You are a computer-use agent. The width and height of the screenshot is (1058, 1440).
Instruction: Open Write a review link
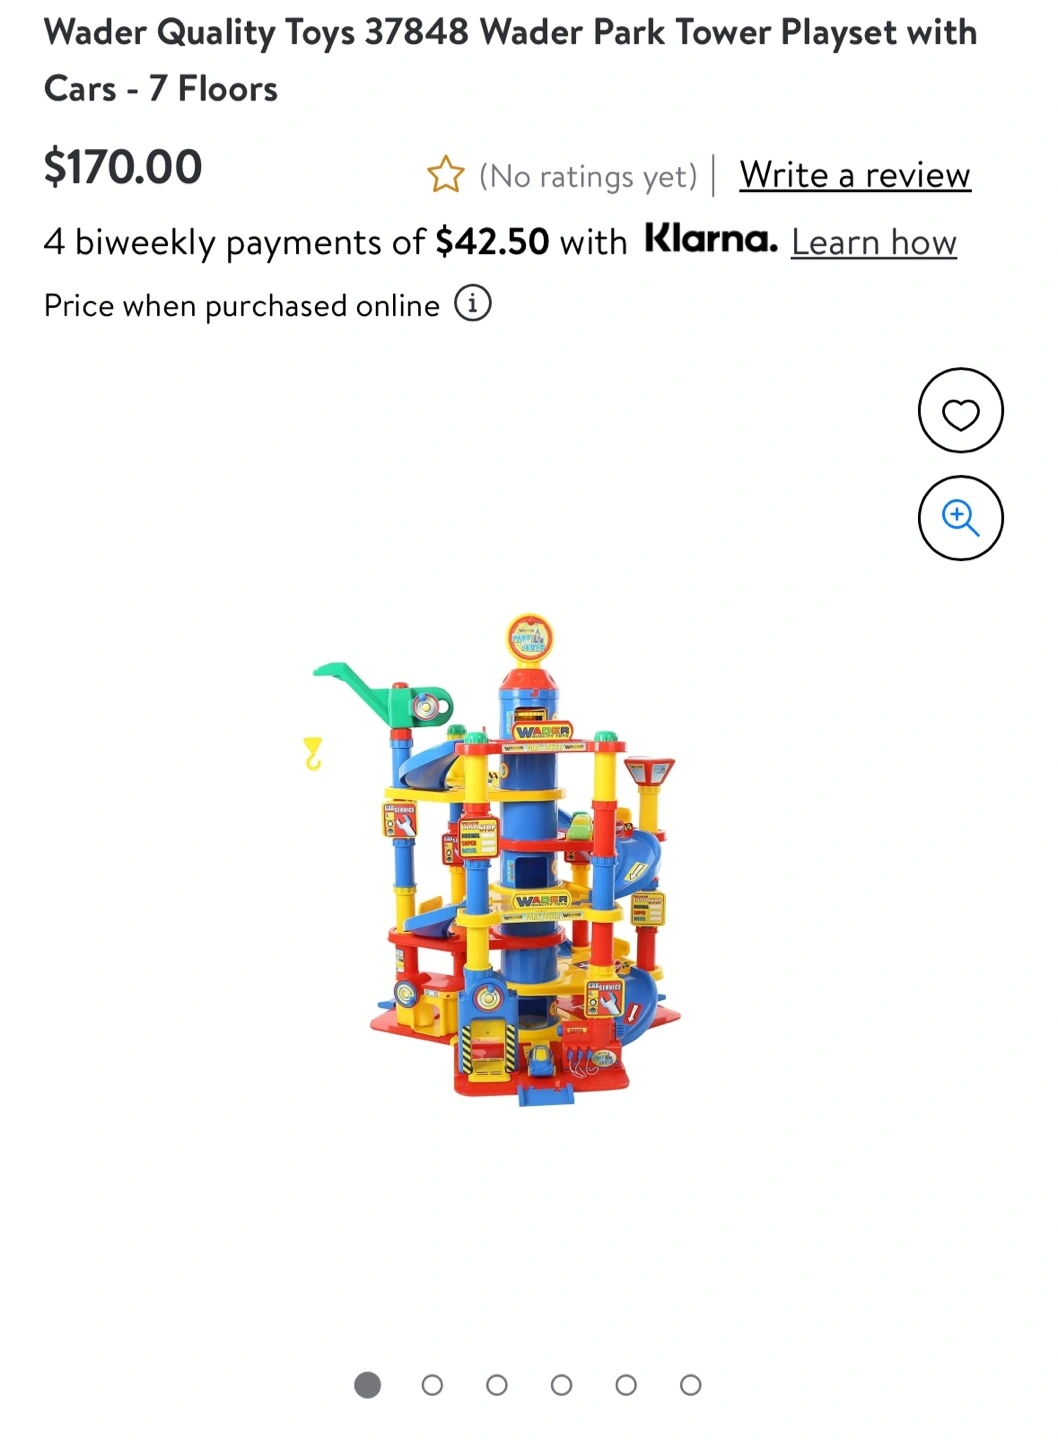(855, 175)
